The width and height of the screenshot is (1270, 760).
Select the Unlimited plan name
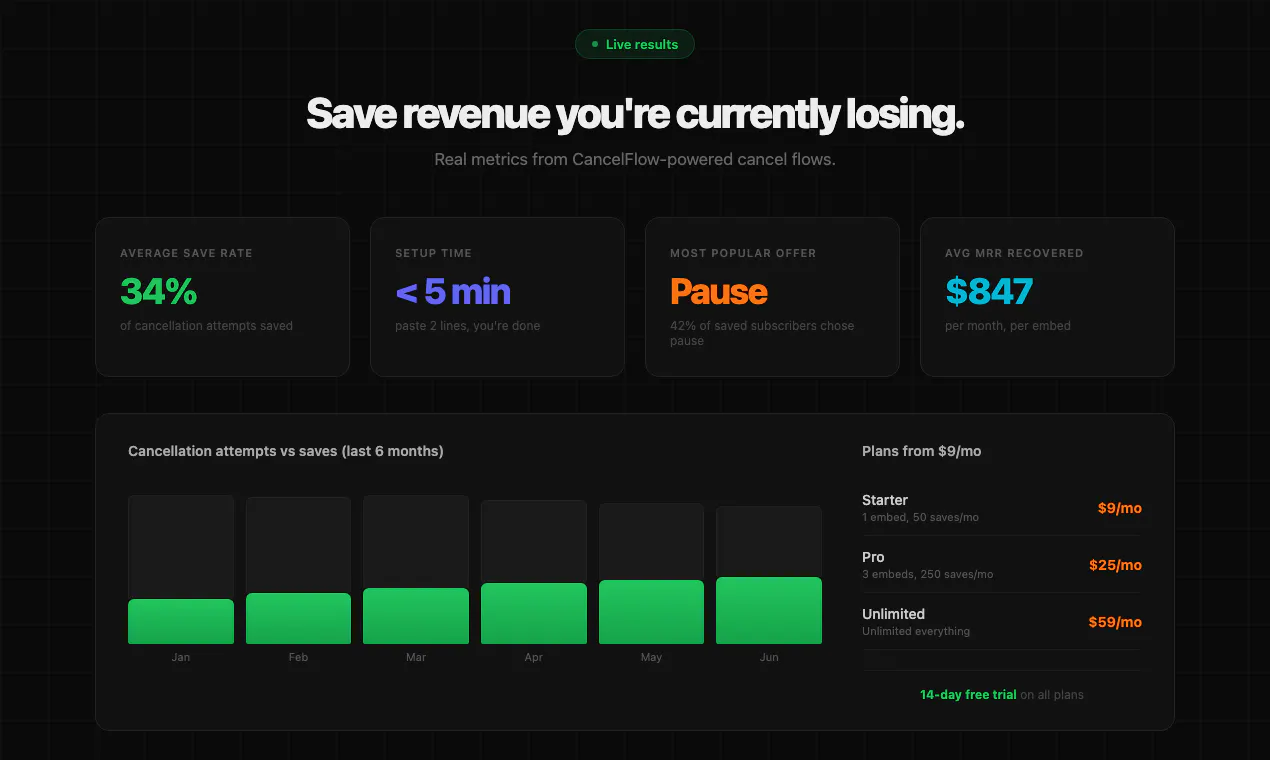click(893, 614)
